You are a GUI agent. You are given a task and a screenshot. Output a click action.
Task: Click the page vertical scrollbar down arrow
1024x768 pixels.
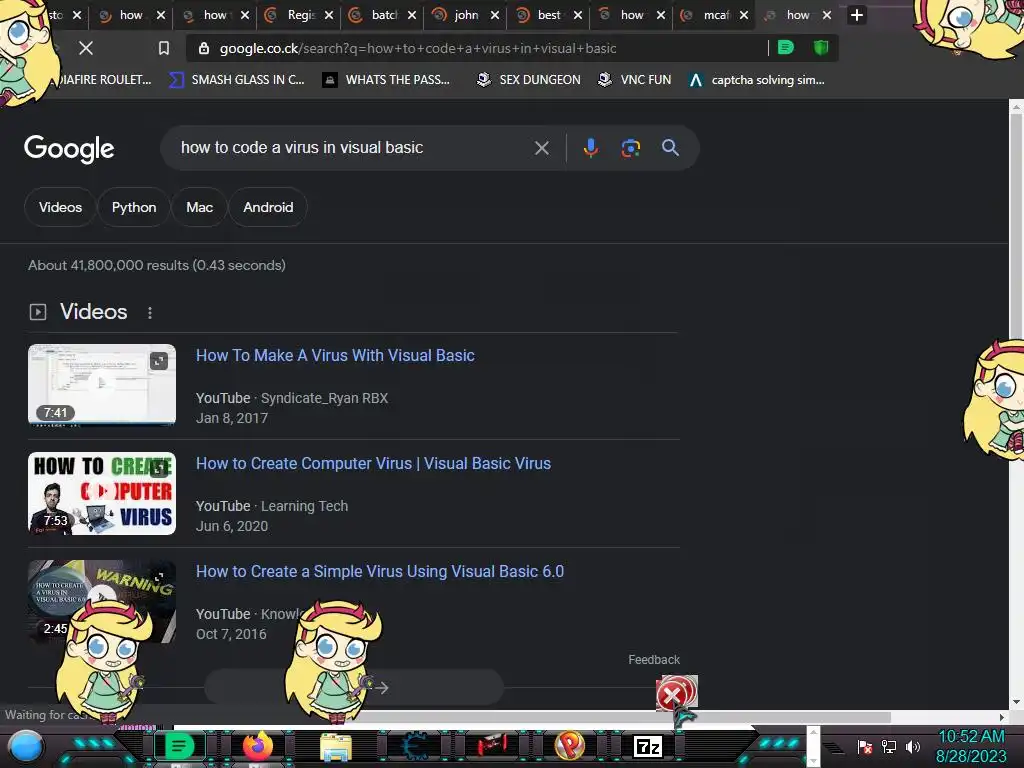tap(1016, 703)
